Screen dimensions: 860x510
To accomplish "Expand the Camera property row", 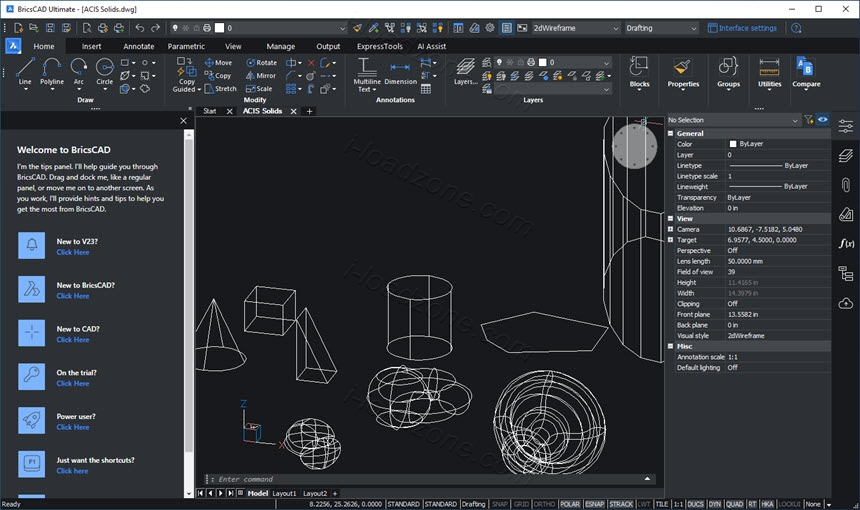I will click(670, 229).
